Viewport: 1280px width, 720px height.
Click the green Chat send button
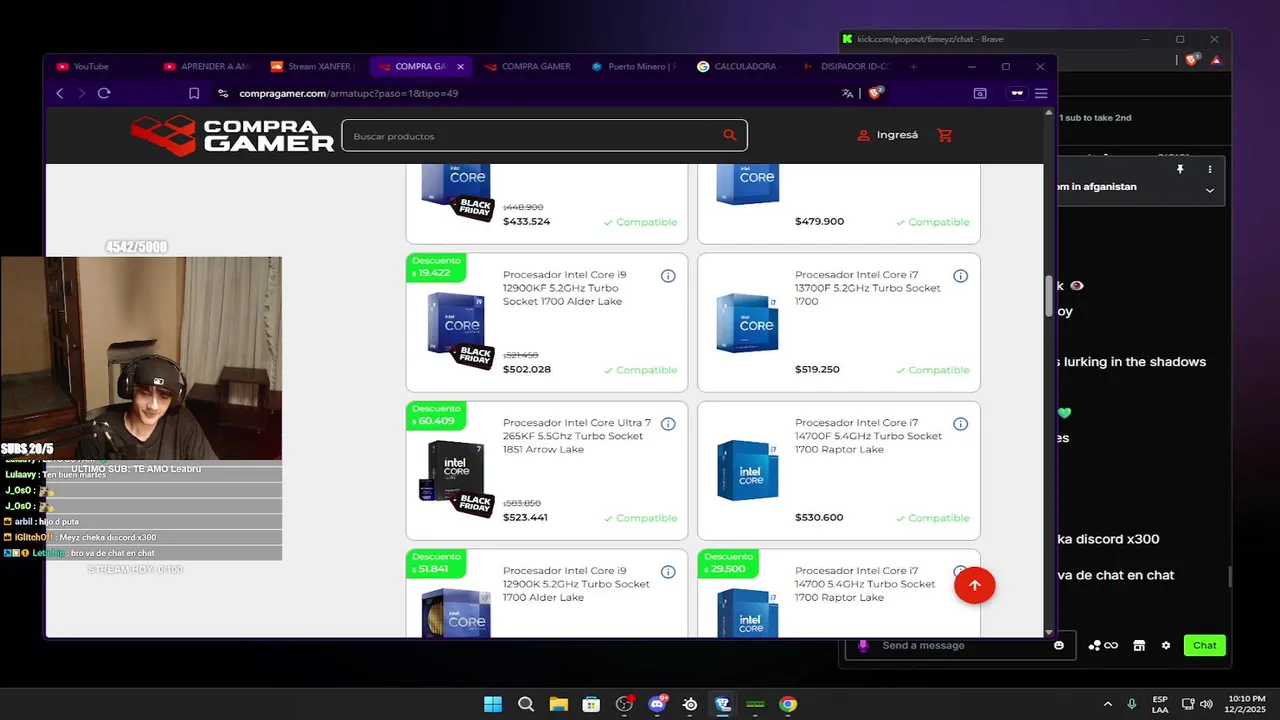pyautogui.click(x=1204, y=645)
